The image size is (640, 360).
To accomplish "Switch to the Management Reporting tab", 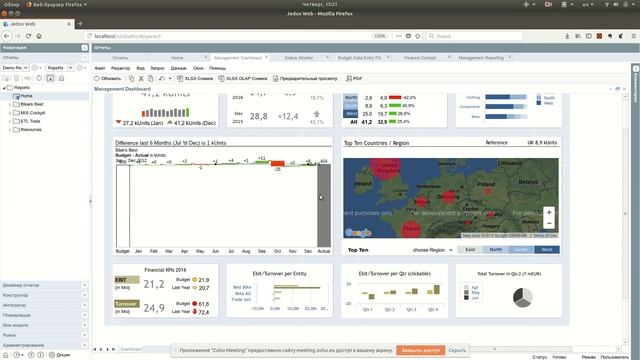I will (481, 58).
